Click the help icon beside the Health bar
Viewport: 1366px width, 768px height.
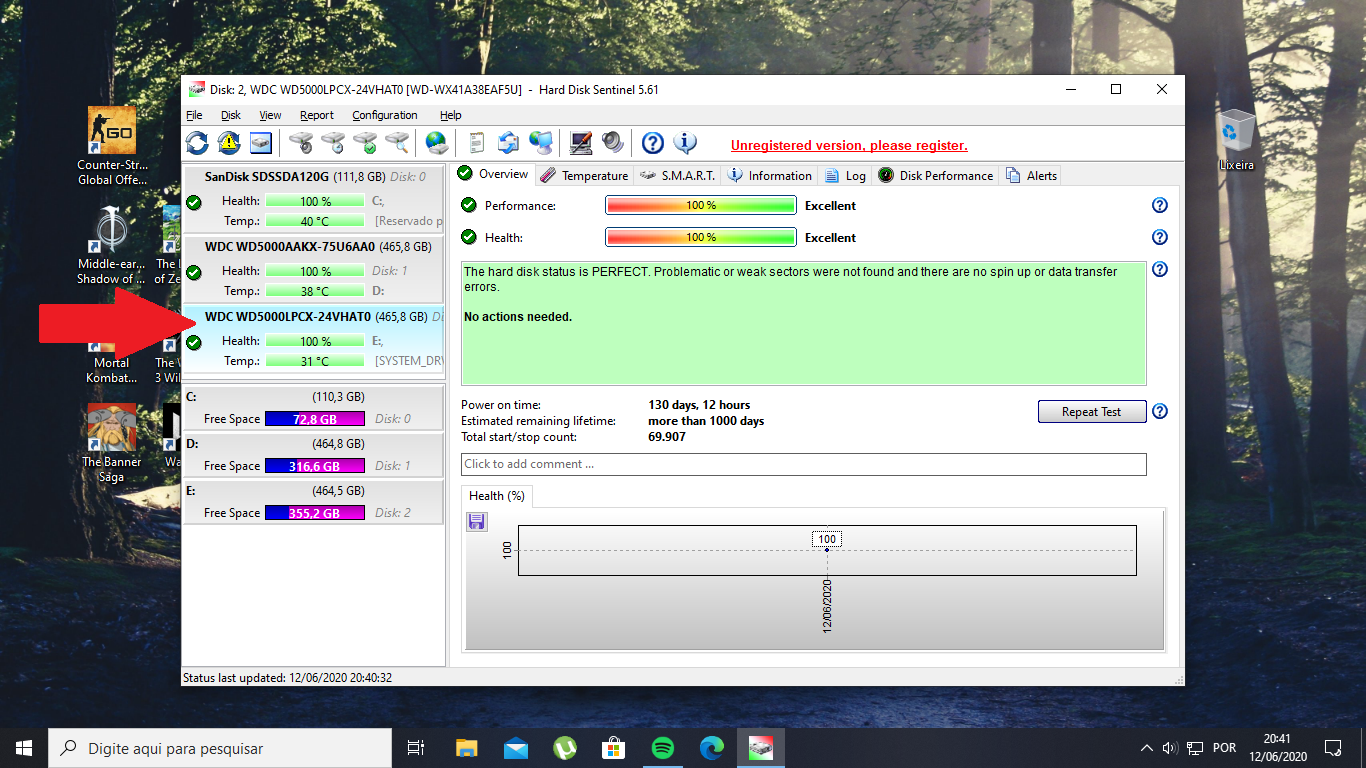click(x=1160, y=237)
